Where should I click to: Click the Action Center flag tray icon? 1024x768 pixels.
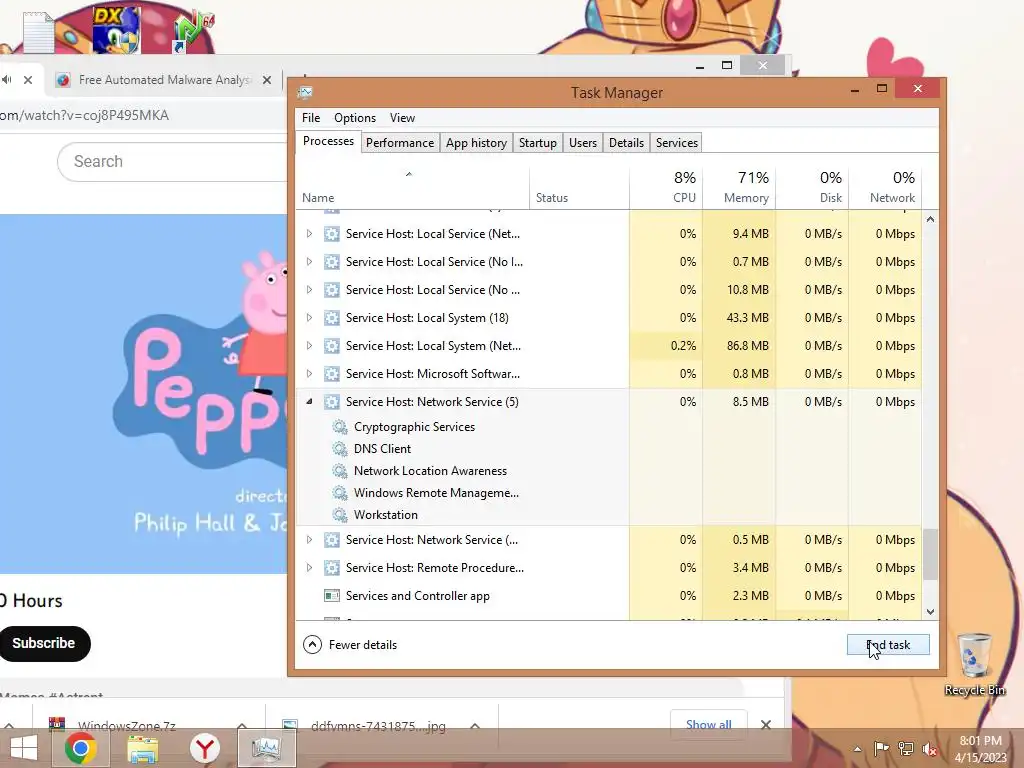(881, 749)
